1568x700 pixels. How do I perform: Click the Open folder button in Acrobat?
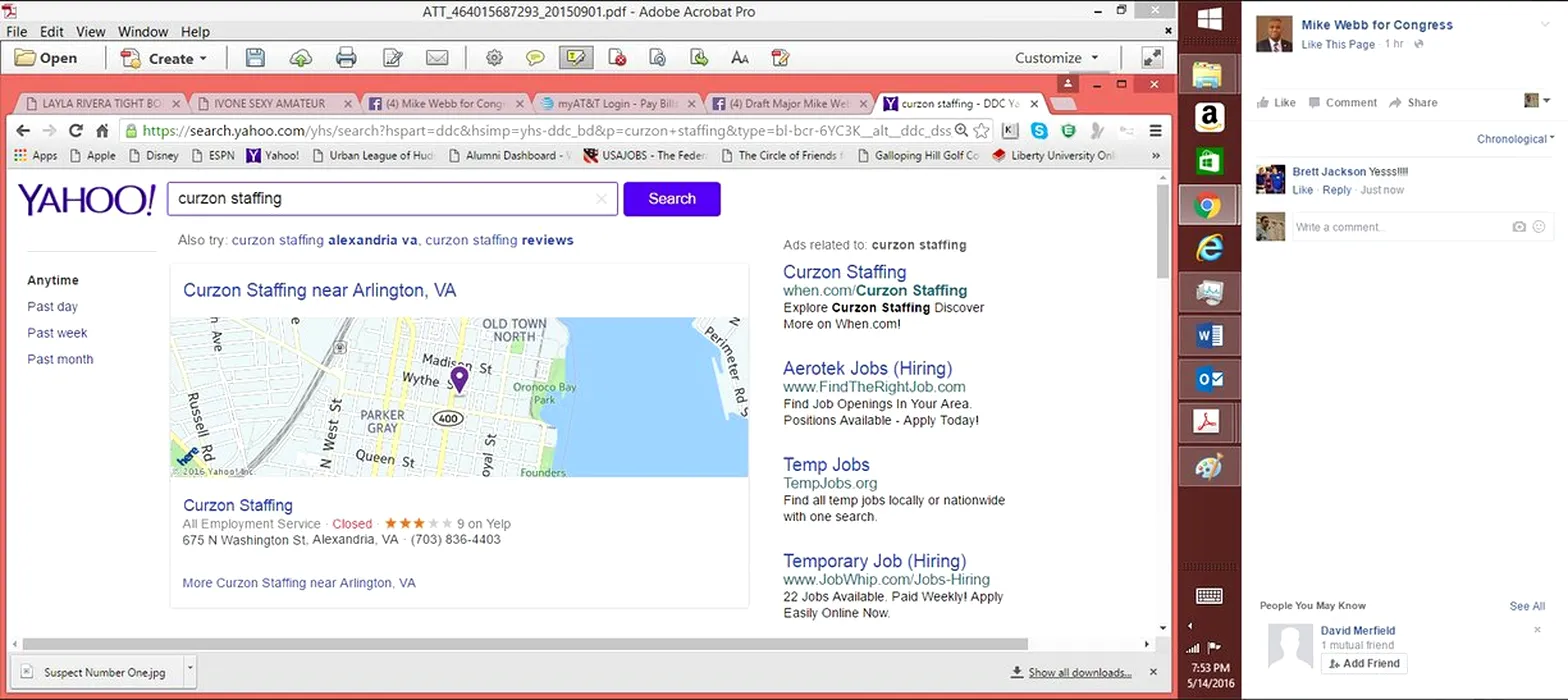pyautogui.click(x=46, y=58)
